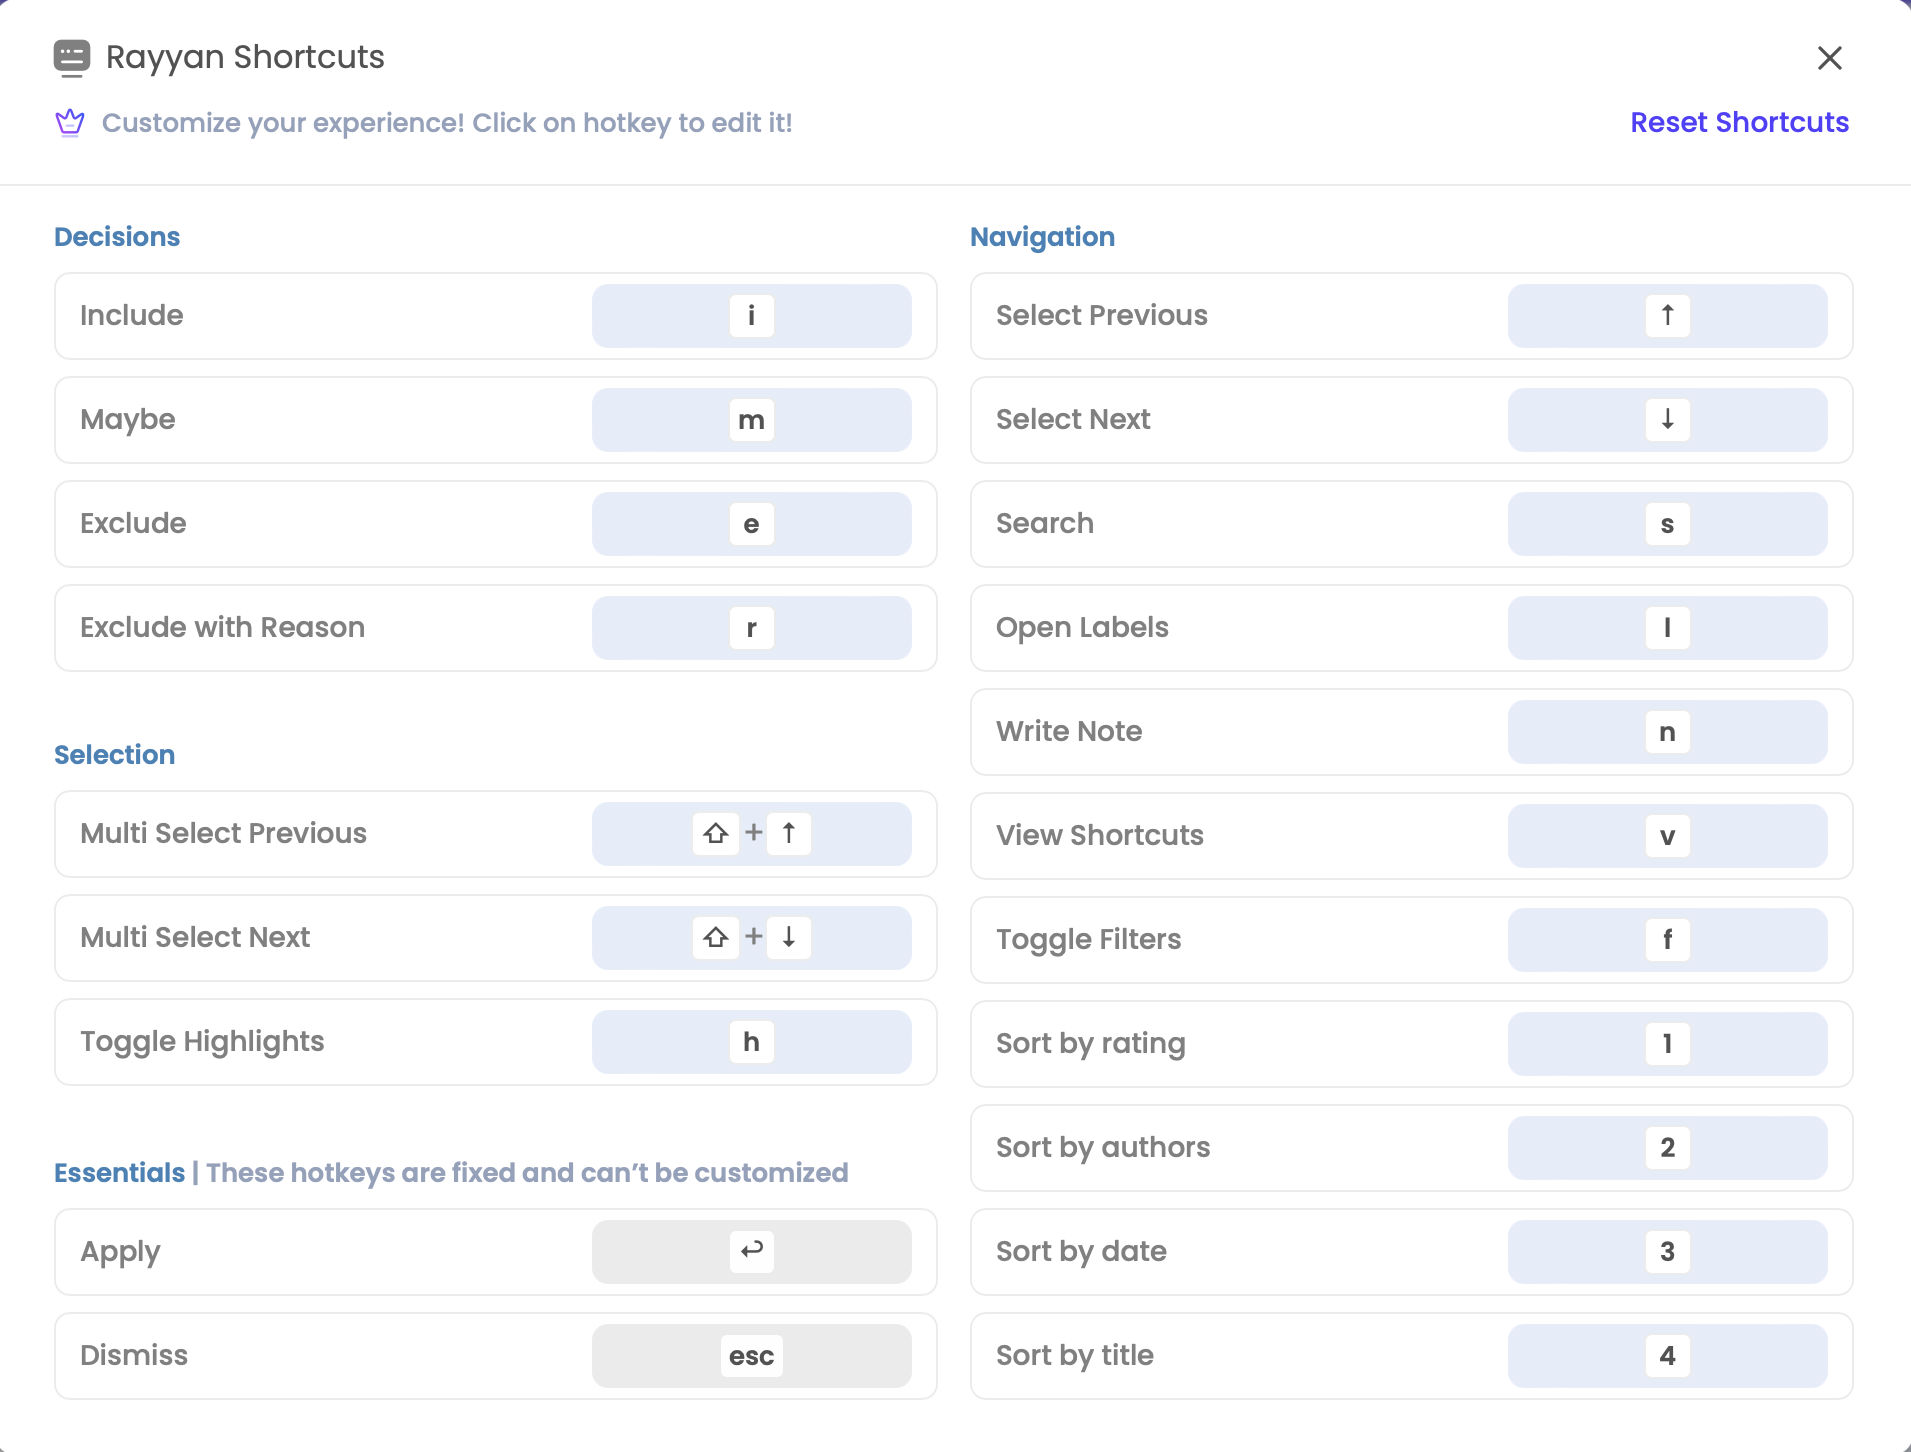The height and width of the screenshot is (1452, 1911).
Task: Edit the Sort by authors hotkey '2'
Action: pyautogui.click(x=1667, y=1148)
